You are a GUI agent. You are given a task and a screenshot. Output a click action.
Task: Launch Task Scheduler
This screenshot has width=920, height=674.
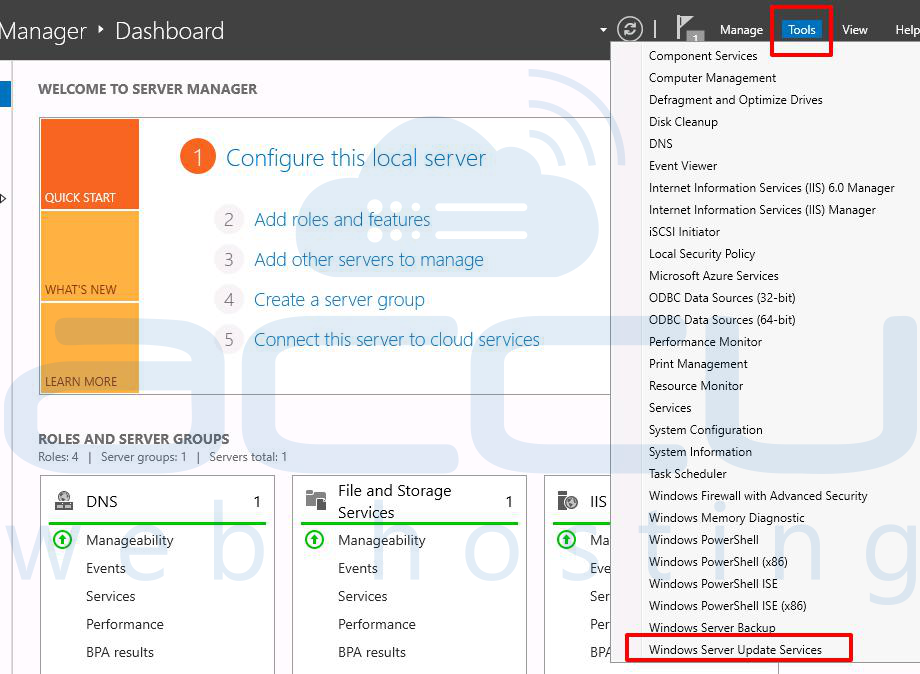click(x=688, y=474)
